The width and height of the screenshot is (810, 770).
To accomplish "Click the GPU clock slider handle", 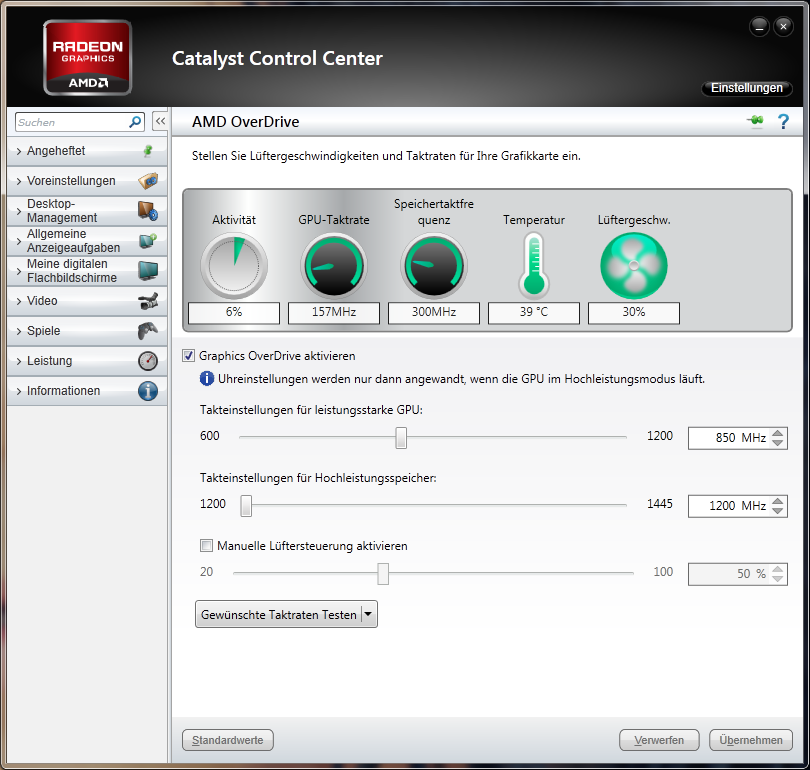I will click(401, 438).
